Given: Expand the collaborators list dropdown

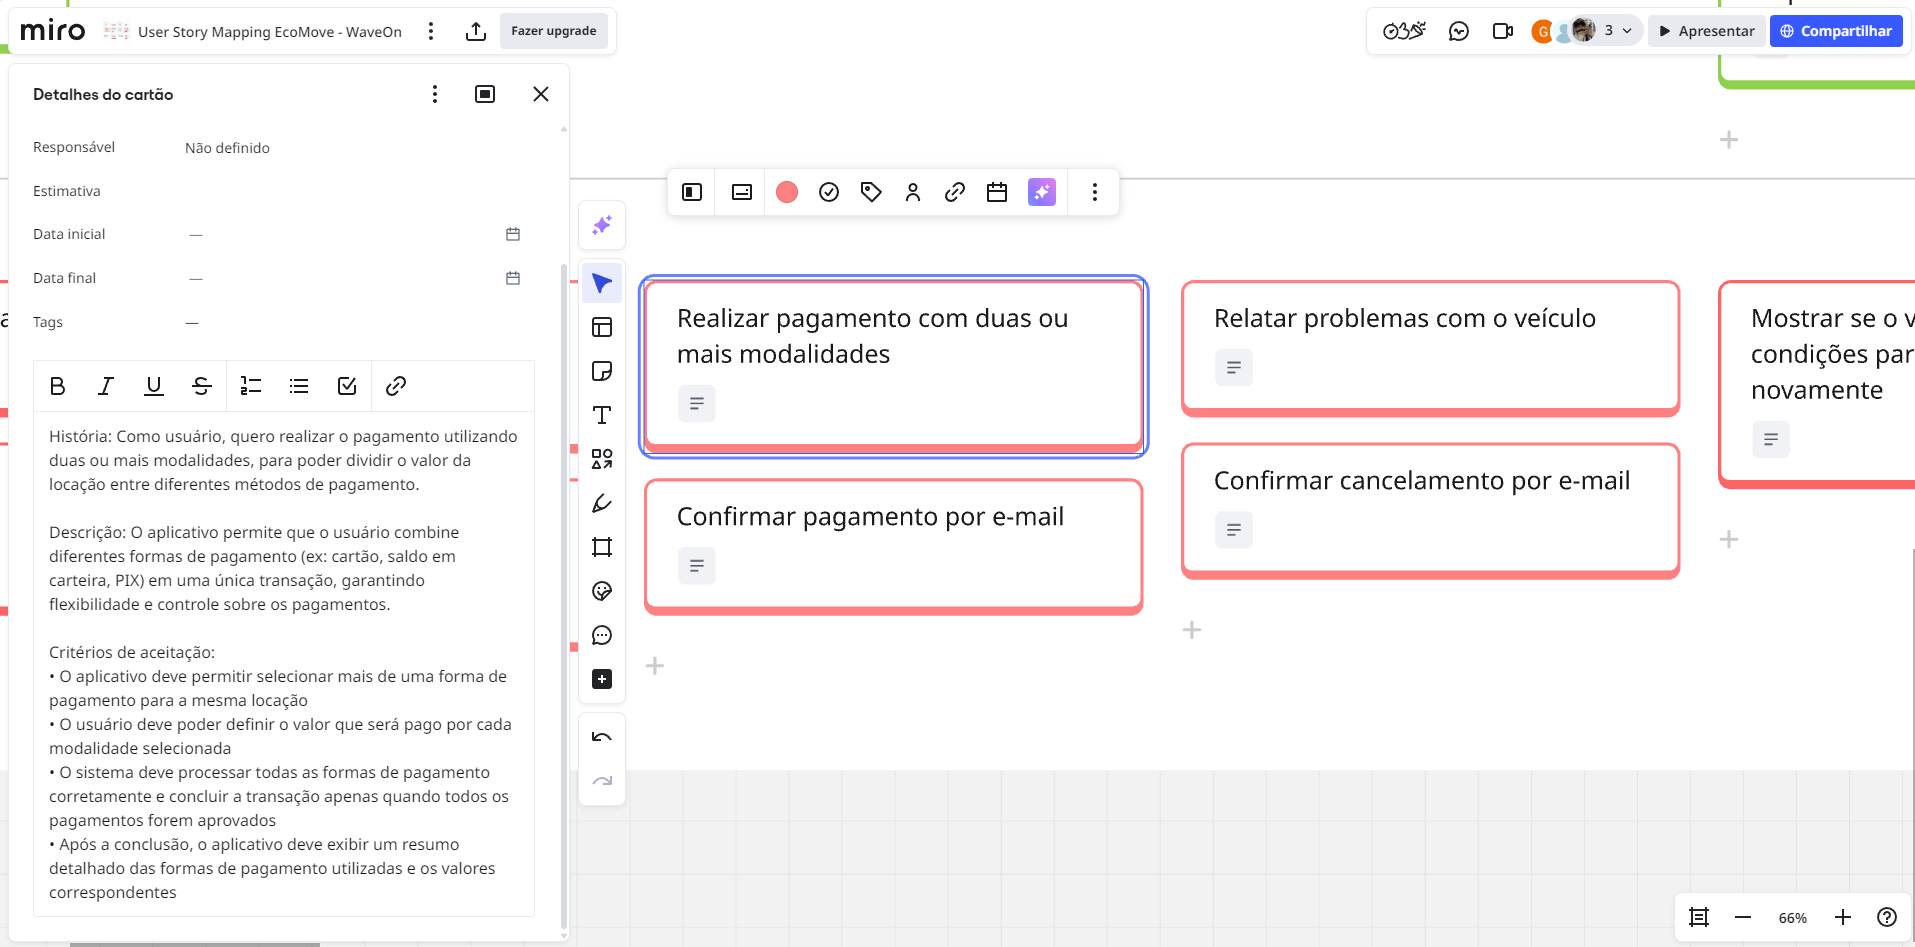Looking at the screenshot, I should point(1627,31).
